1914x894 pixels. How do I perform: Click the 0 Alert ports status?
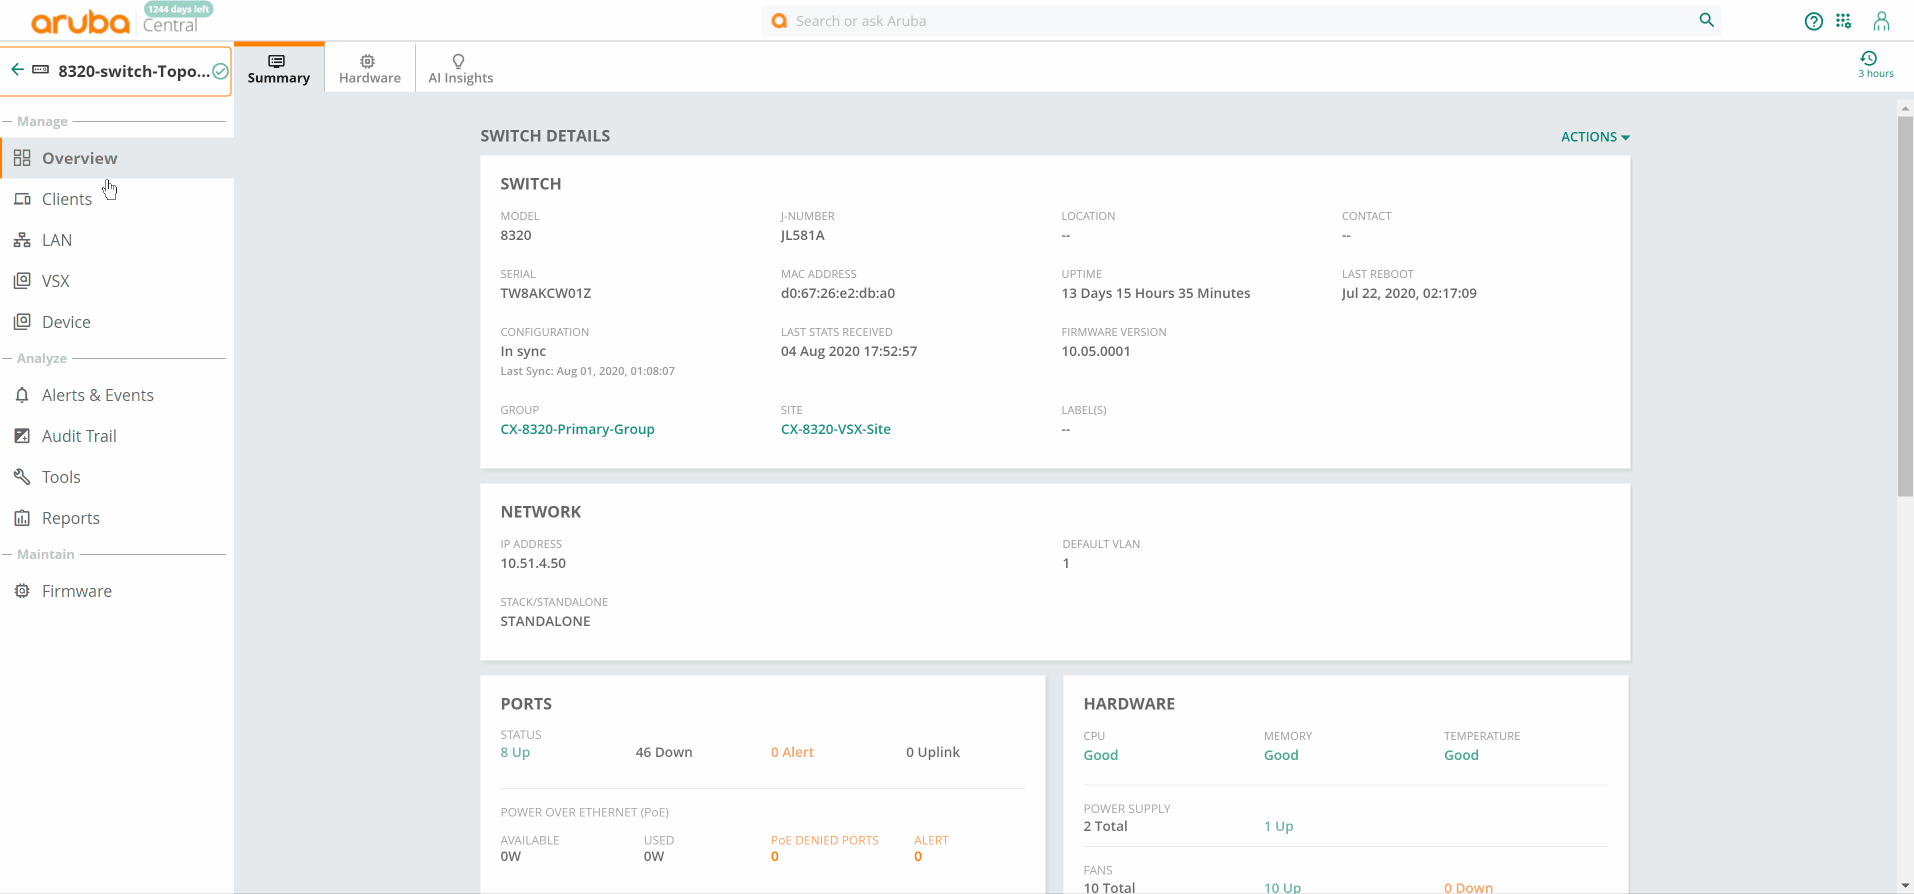[792, 752]
